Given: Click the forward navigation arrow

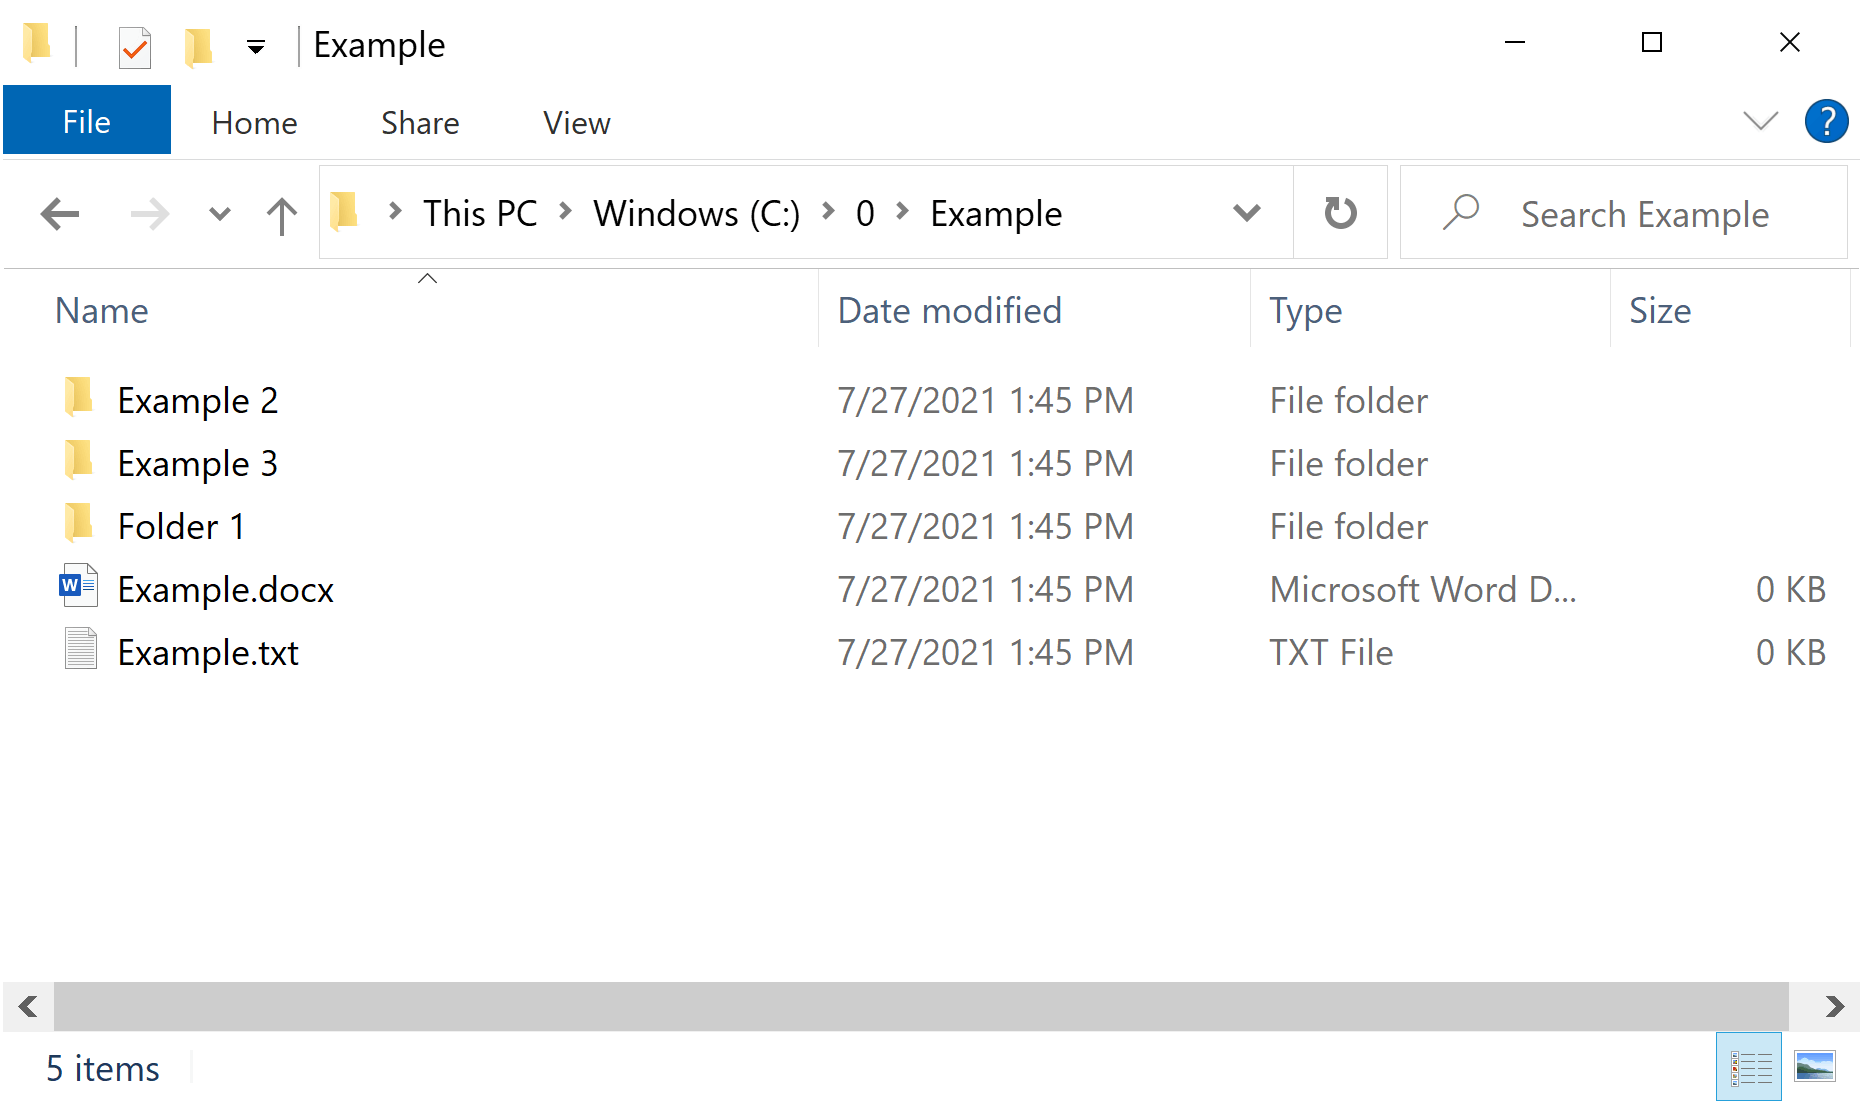Looking at the screenshot, I should tap(149, 213).
